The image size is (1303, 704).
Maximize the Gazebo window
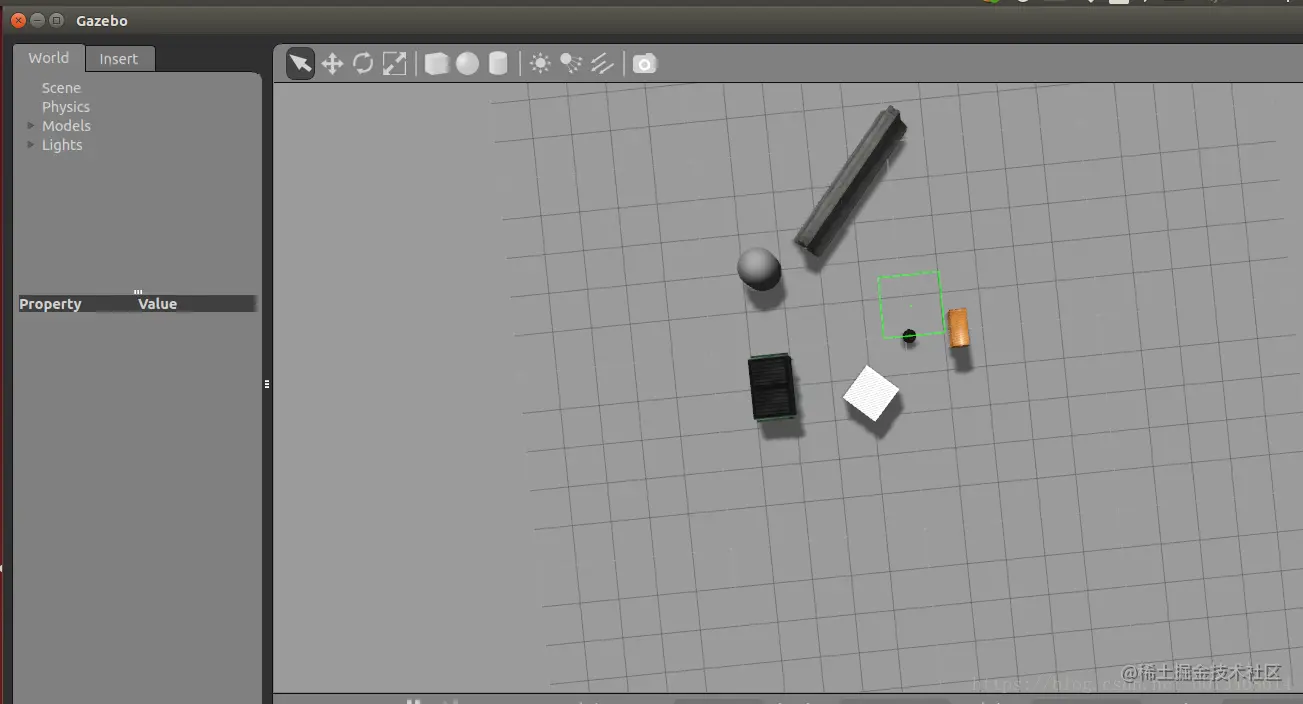56,20
